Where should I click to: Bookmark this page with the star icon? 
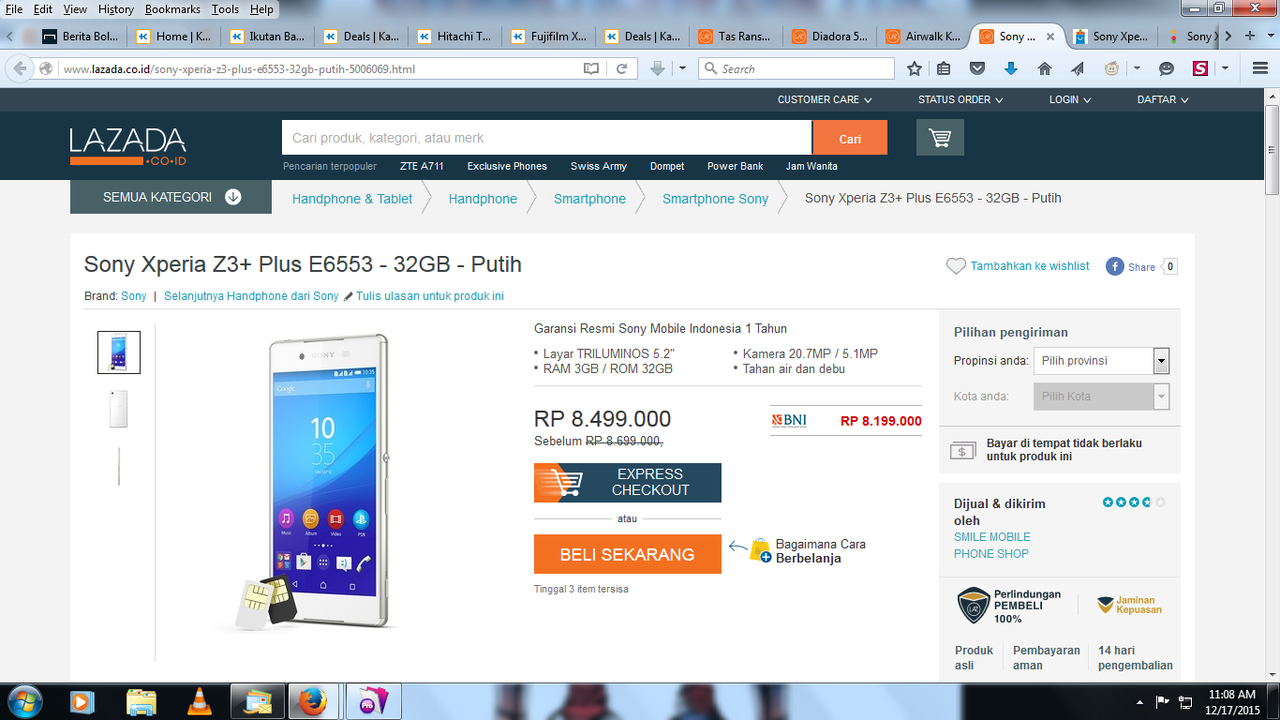tap(914, 69)
